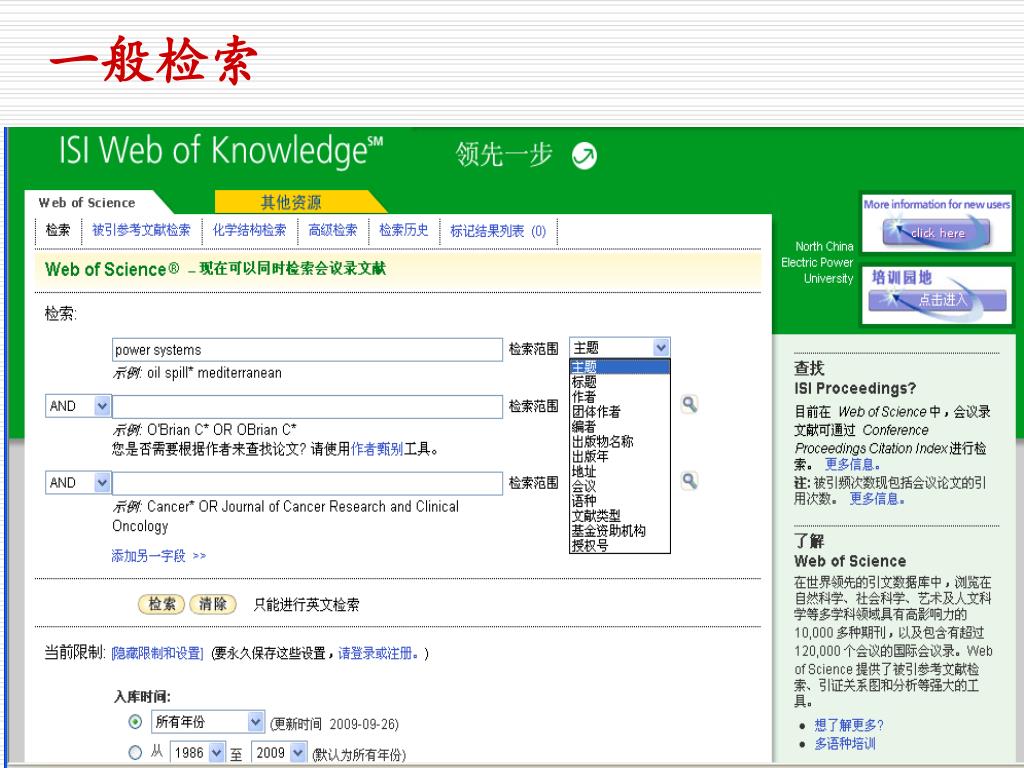Select the 从 year range radio button
This screenshot has height=768, width=1024.
[135, 752]
